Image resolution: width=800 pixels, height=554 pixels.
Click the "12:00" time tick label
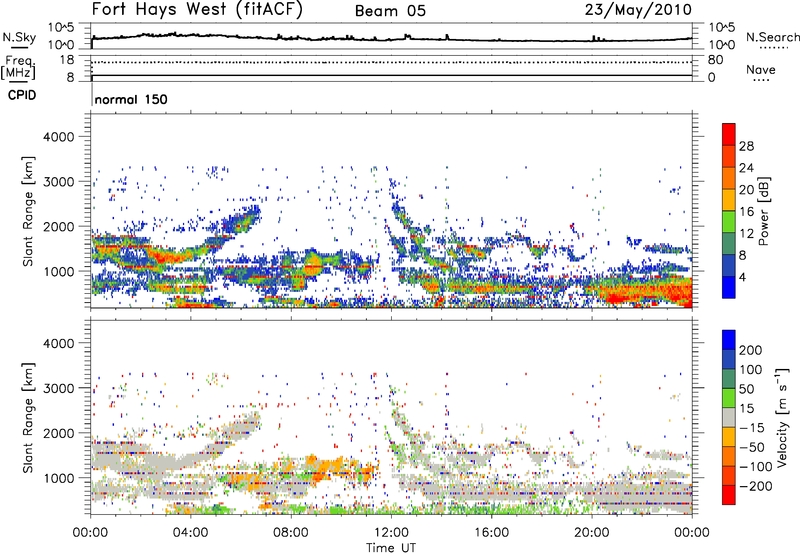pyautogui.click(x=391, y=533)
